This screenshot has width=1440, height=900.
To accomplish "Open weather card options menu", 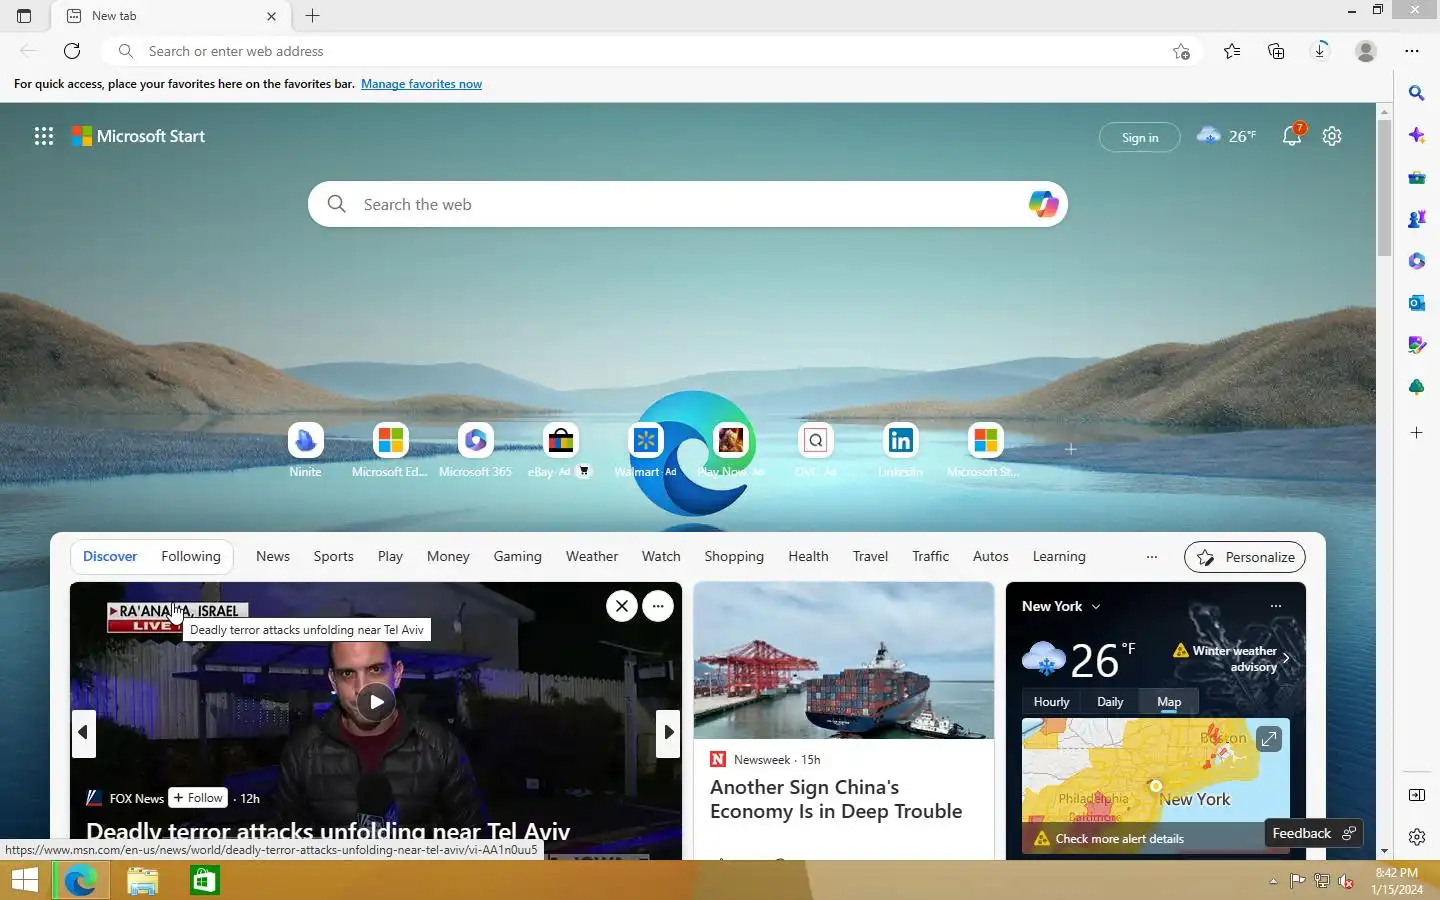I will [1276, 606].
